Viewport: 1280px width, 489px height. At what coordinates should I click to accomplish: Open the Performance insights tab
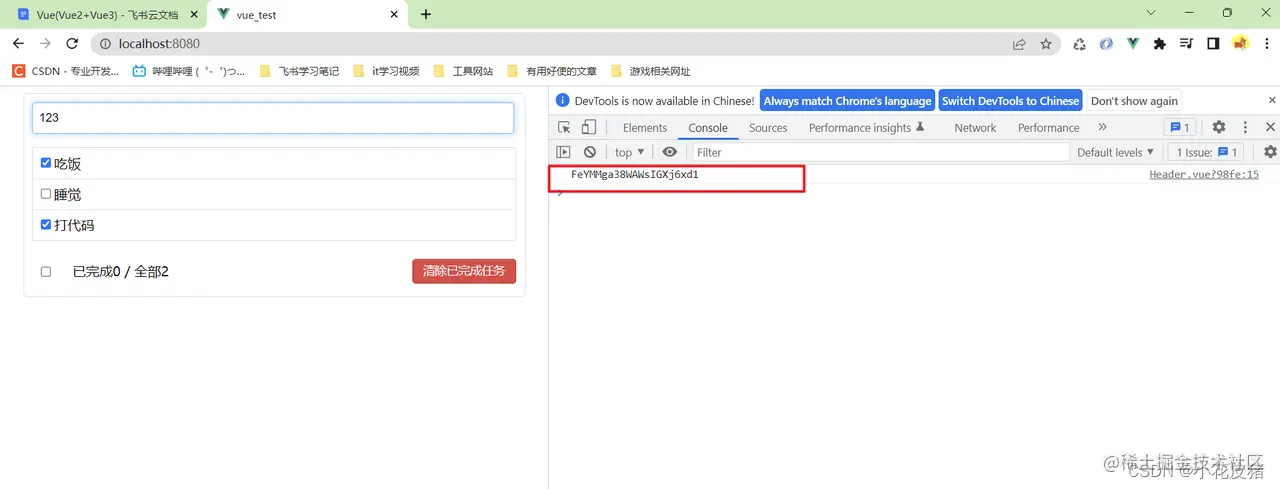867,128
